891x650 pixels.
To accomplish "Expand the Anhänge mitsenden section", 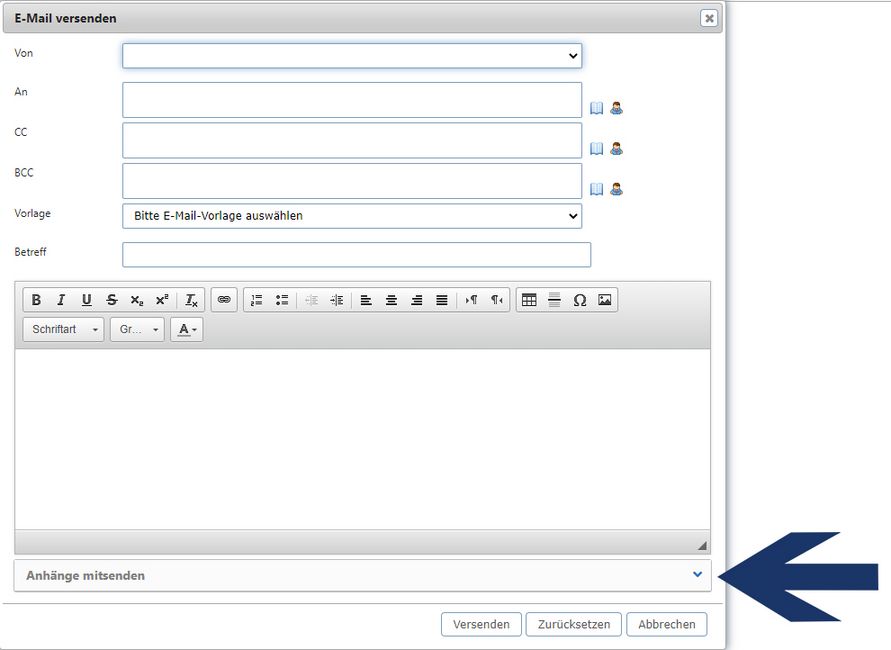I will 363,575.
